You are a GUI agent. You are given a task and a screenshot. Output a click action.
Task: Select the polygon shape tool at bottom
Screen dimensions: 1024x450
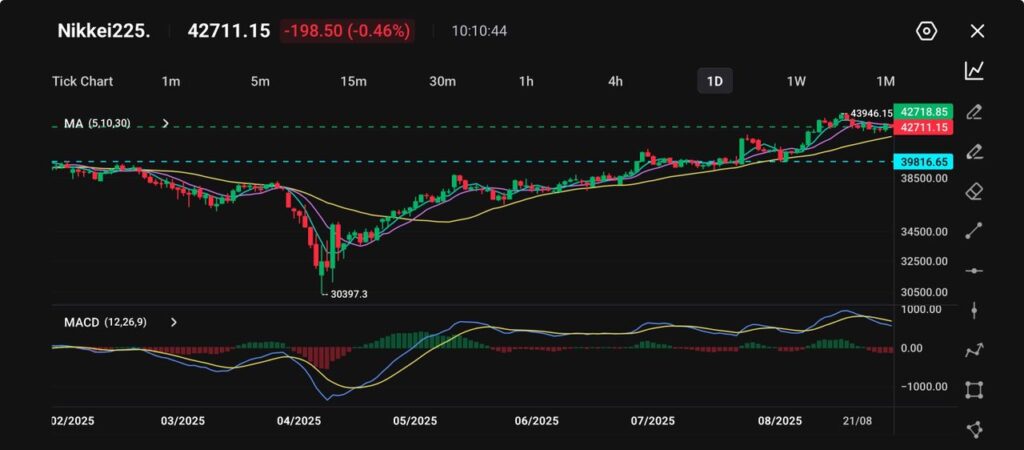pyautogui.click(x=974, y=429)
